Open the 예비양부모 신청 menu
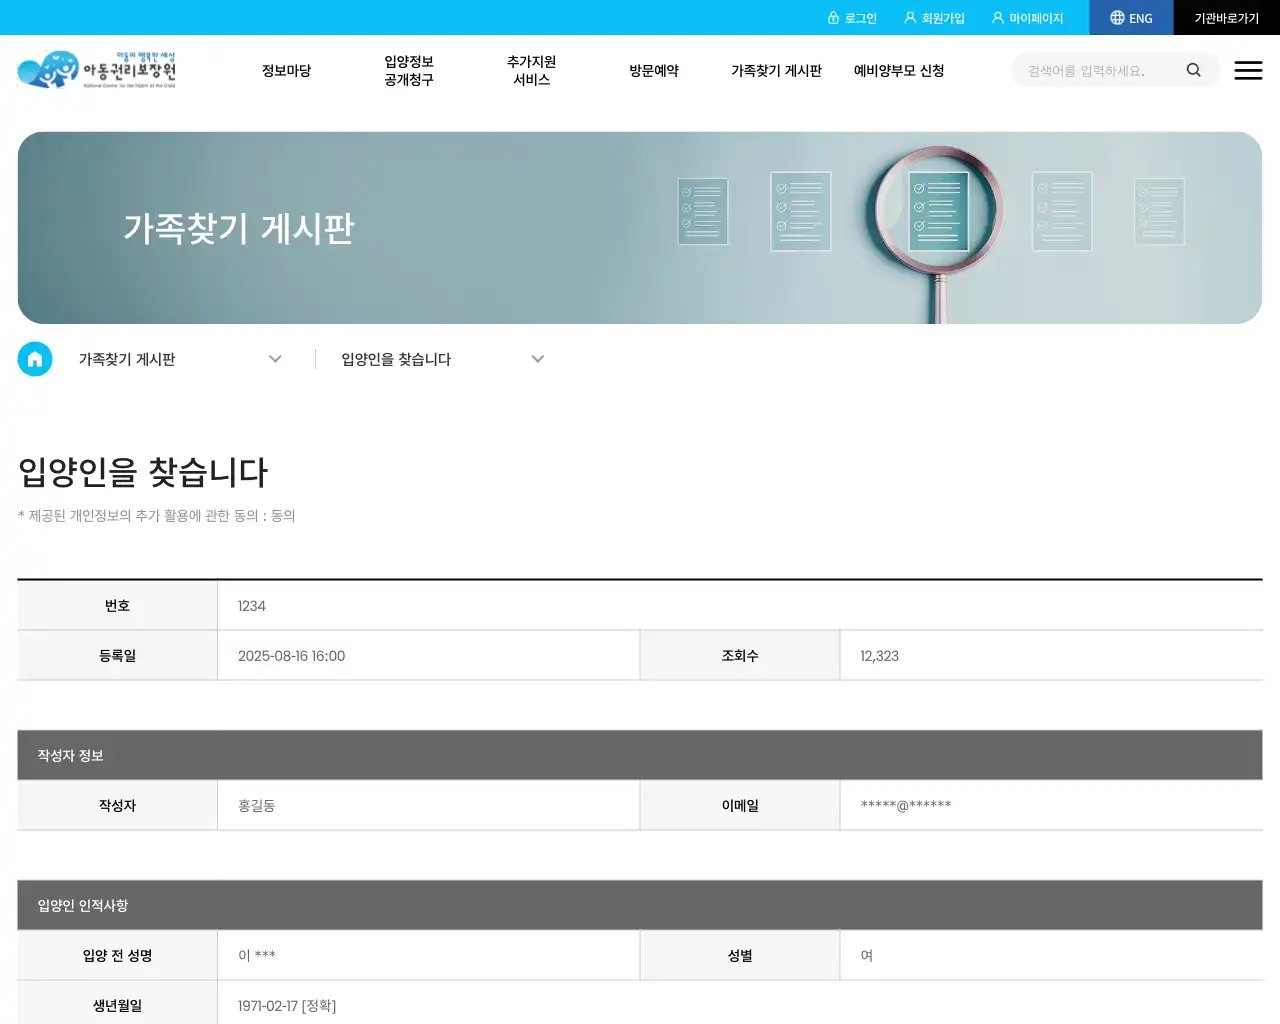This screenshot has width=1280, height=1024. [x=899, y=70]
